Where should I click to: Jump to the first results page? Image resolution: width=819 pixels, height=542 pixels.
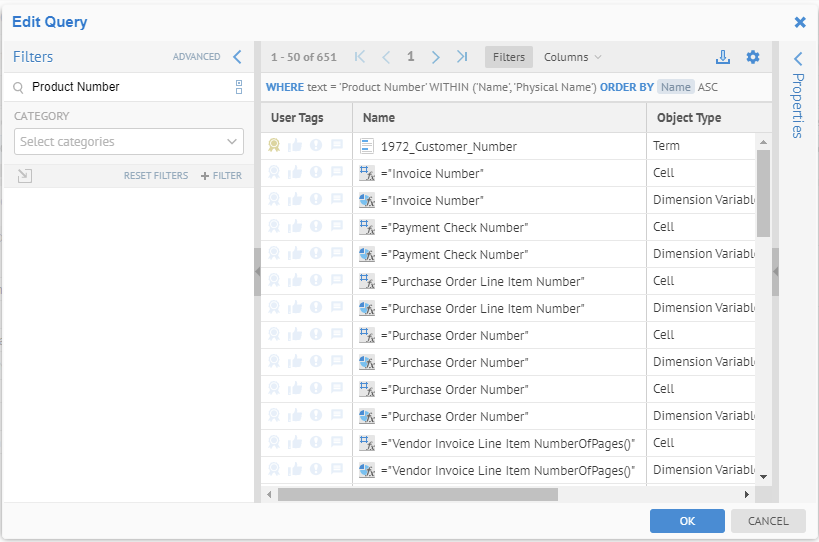360,57
